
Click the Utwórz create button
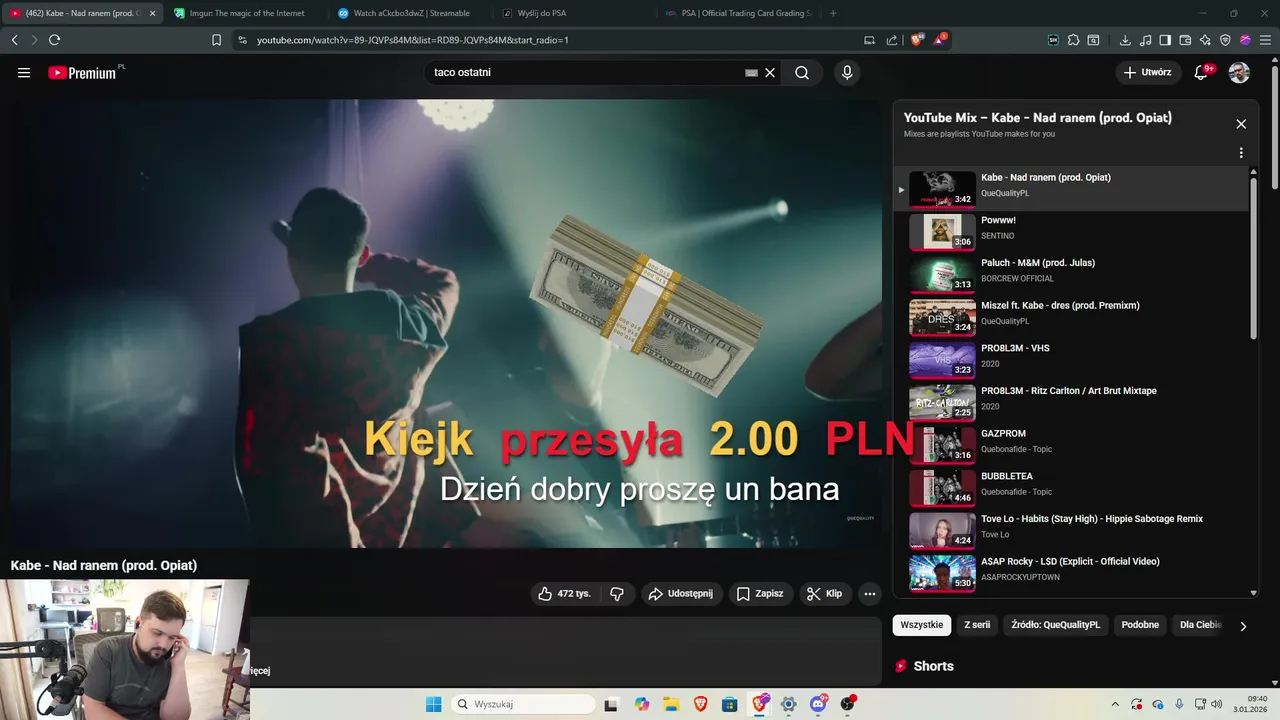pos(1148,73)
